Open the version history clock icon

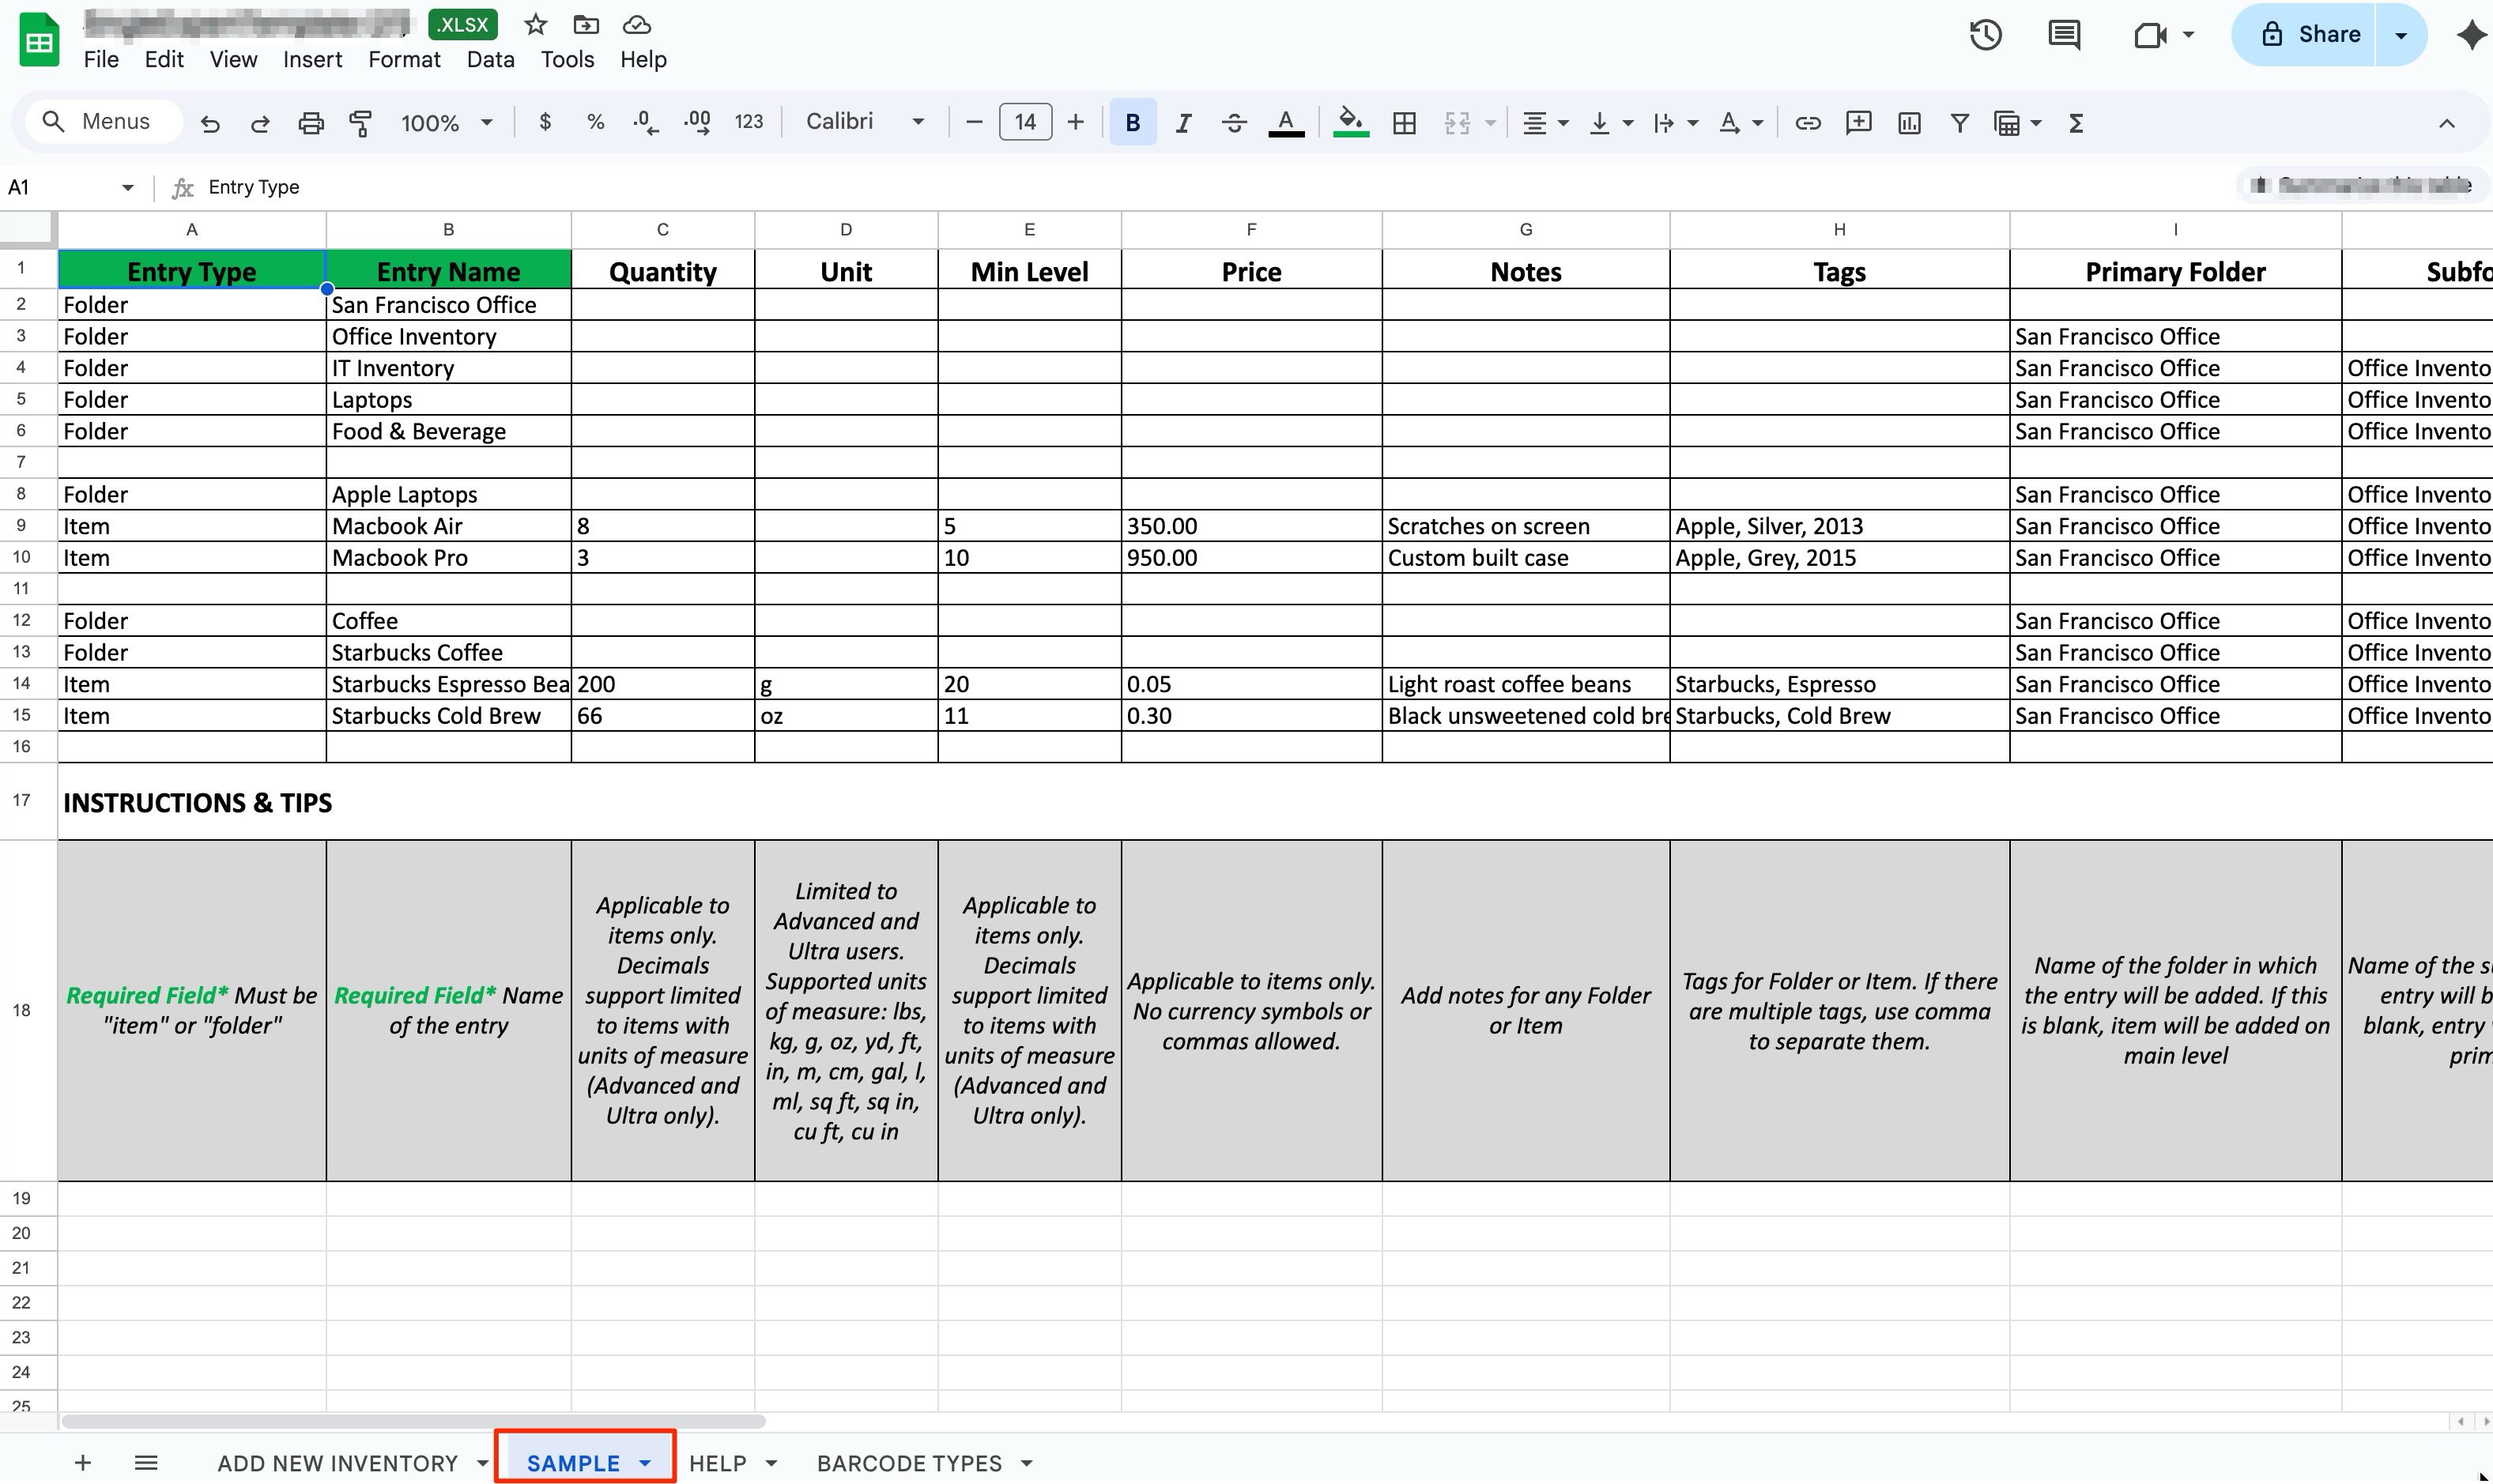point(1985,35)
